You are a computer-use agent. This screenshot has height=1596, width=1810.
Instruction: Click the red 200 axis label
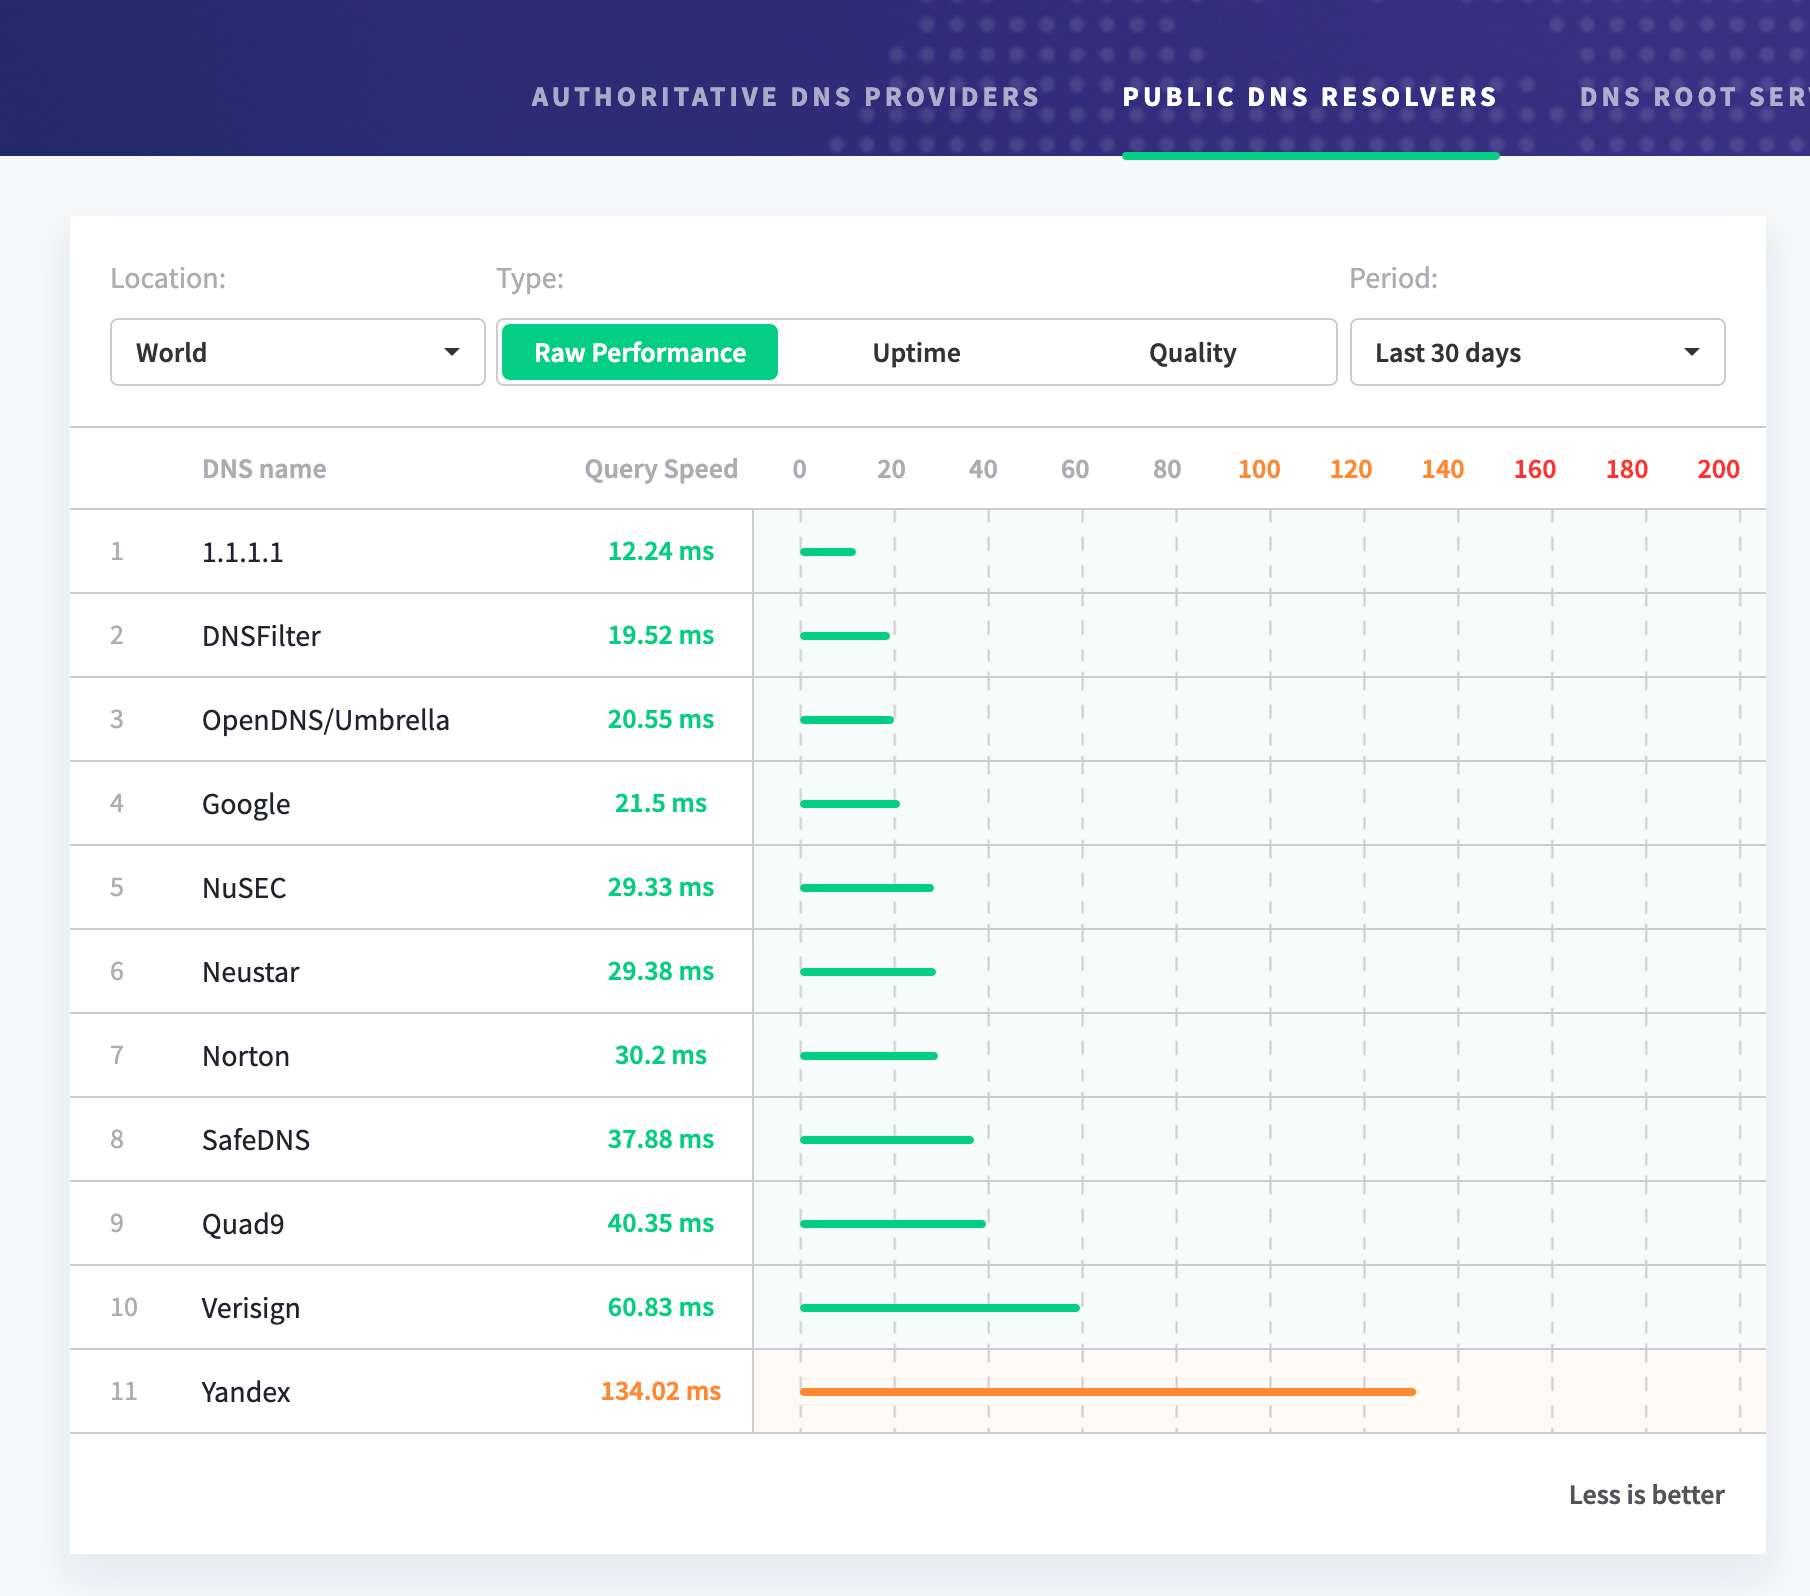pyautogui.click(x=1719, y=469)
